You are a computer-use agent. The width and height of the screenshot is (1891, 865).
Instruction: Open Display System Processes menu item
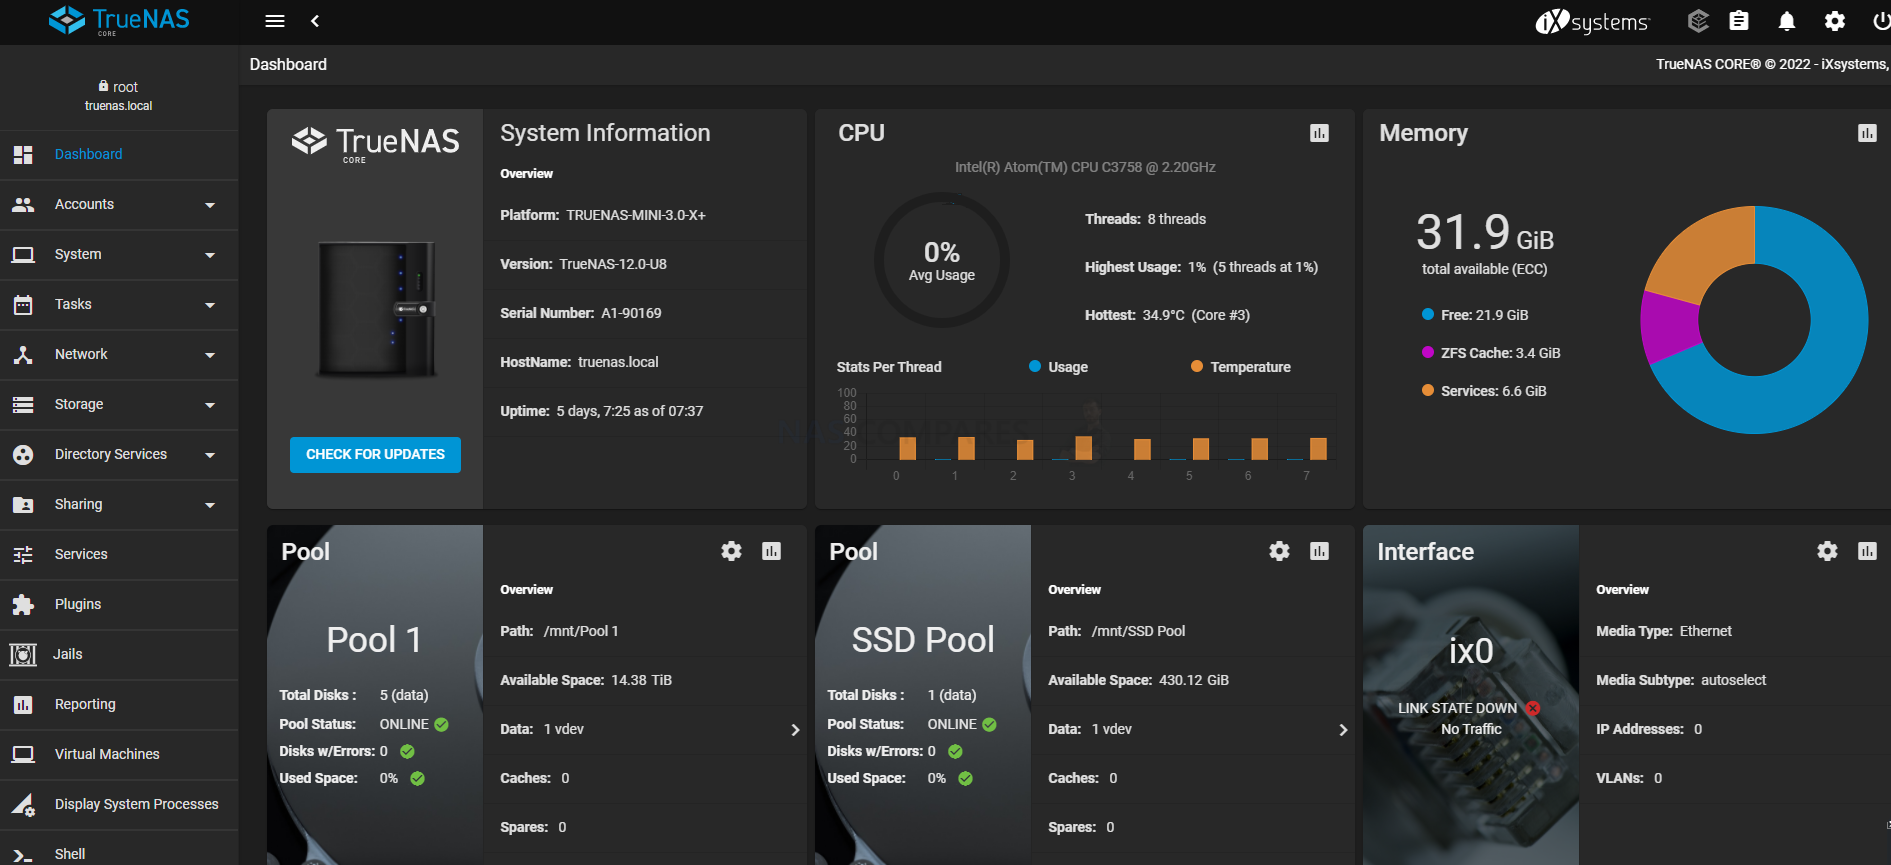(x=119, y=804)
